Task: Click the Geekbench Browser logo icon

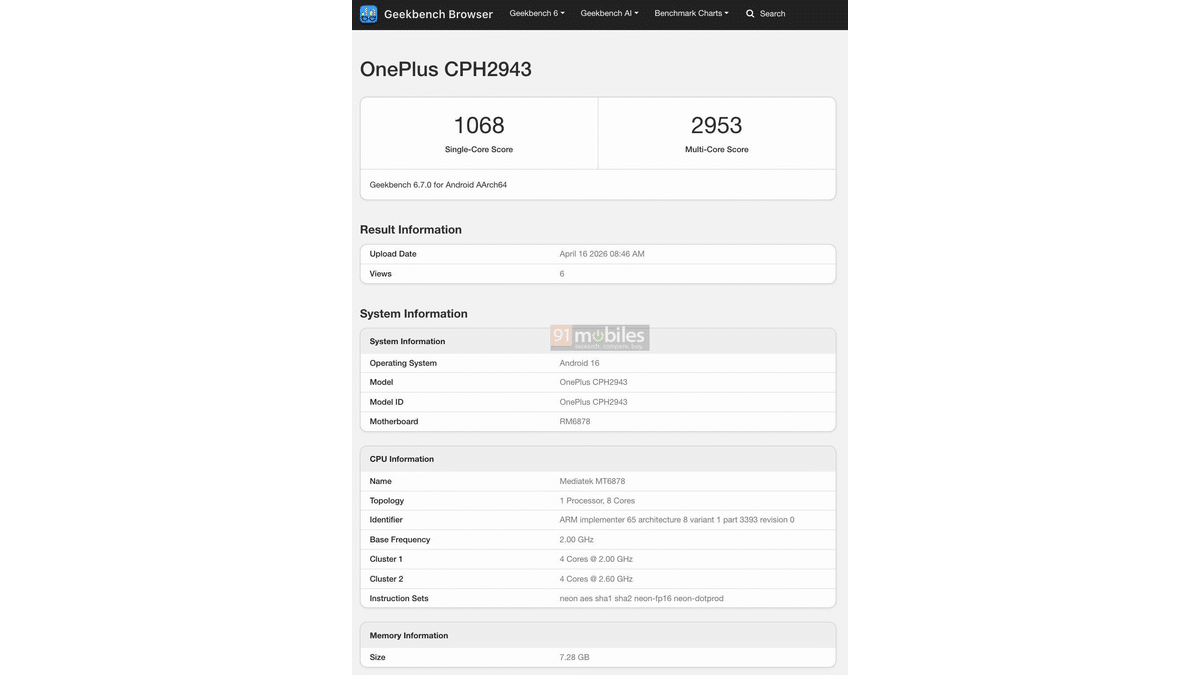Action: click(367, 13)
